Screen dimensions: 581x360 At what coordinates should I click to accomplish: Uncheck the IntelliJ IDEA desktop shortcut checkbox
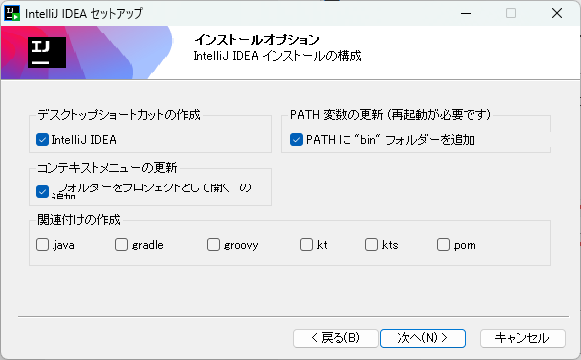point(43,140)
